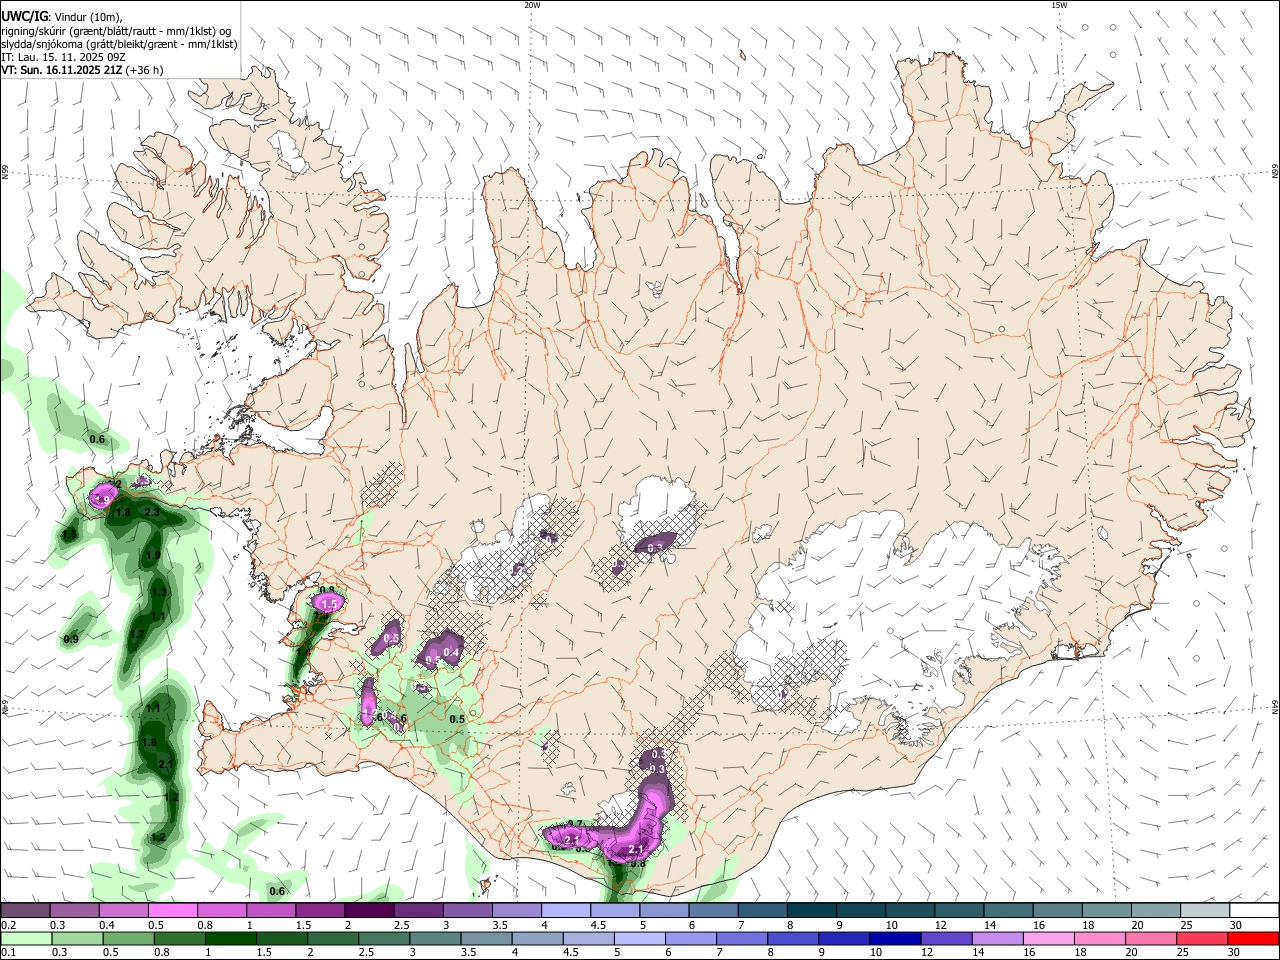Click the 0.4 snow value in the purple patch
This screenshot has width=1280, height=960.
tap(451, 653)
